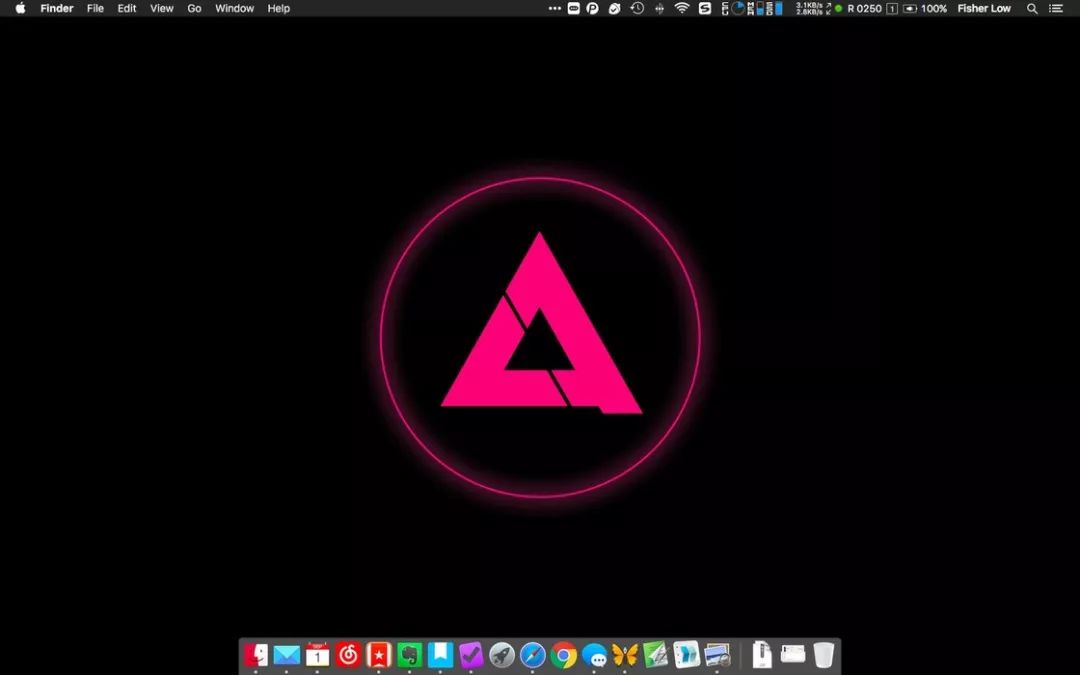Expand the battery 100% status menu
Screen dimensions: 1080x675
coord(925,8)
